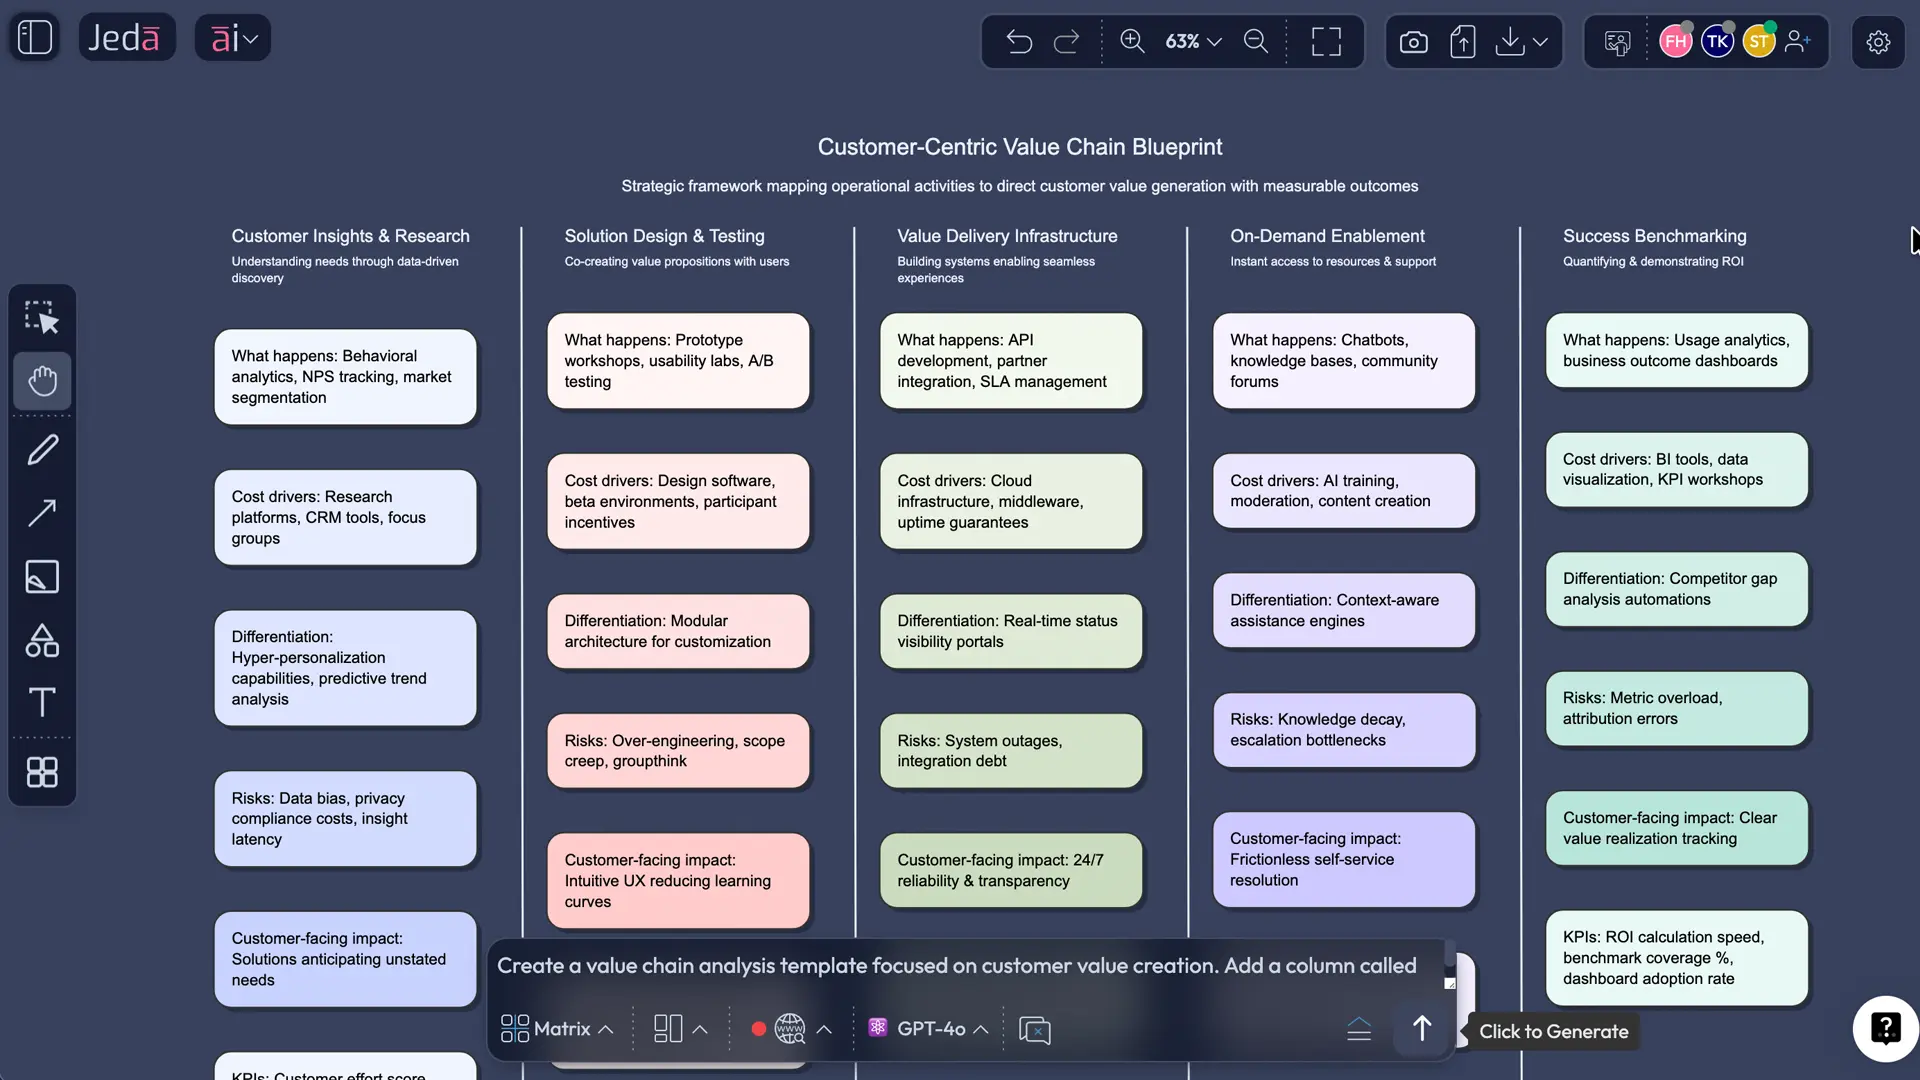The width and height of the screenshot is (1920, 1080).
Task: Open the download options chevron
Action: click(x=1540, y=42)
